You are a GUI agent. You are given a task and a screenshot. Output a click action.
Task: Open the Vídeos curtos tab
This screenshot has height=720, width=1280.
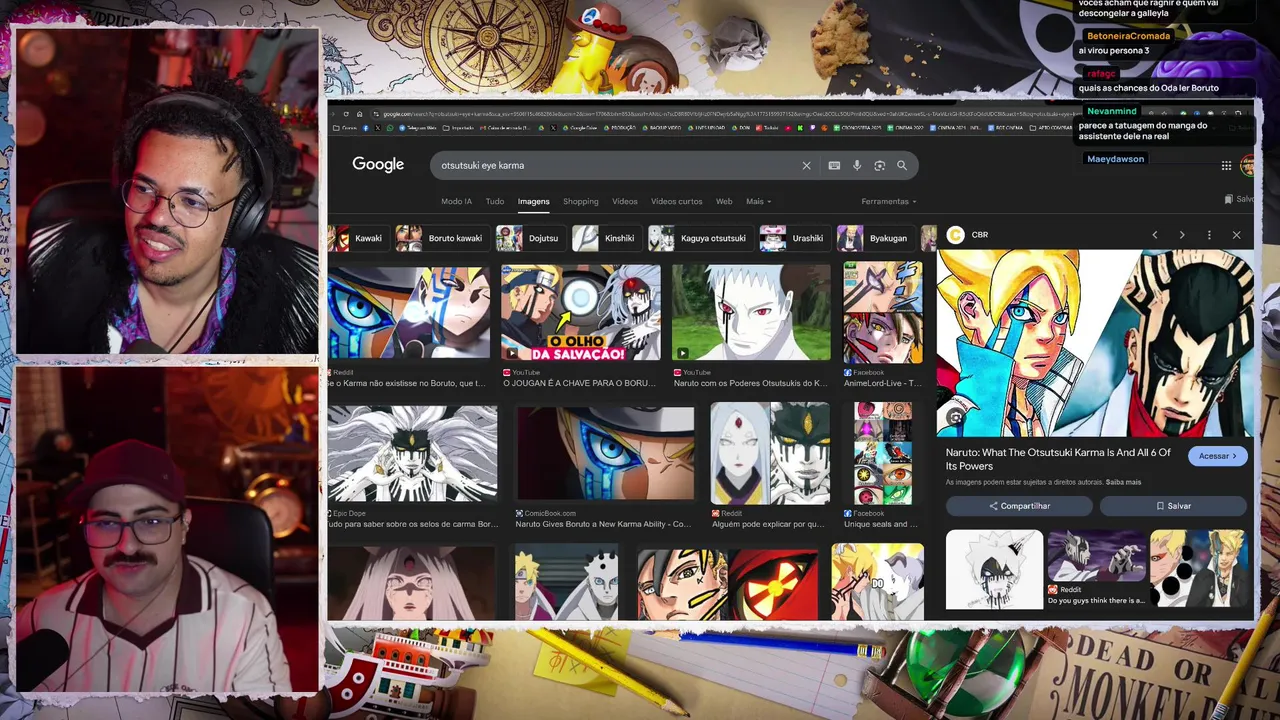click(x=676, y=202)
